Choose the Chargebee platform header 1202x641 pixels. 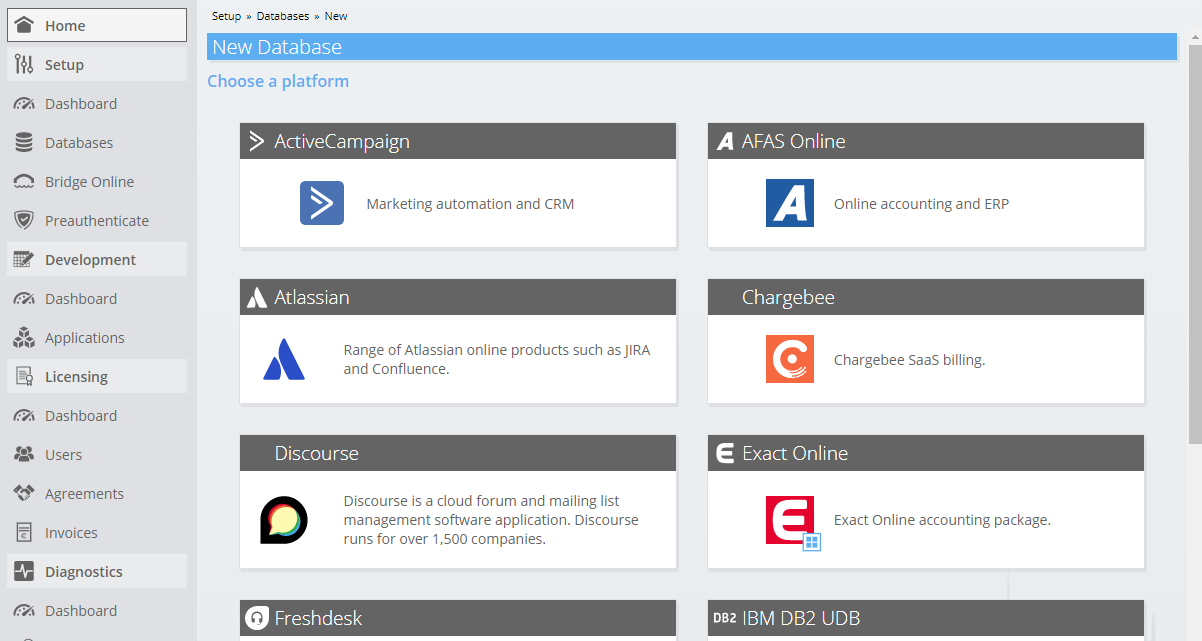[x=926, y=297]
